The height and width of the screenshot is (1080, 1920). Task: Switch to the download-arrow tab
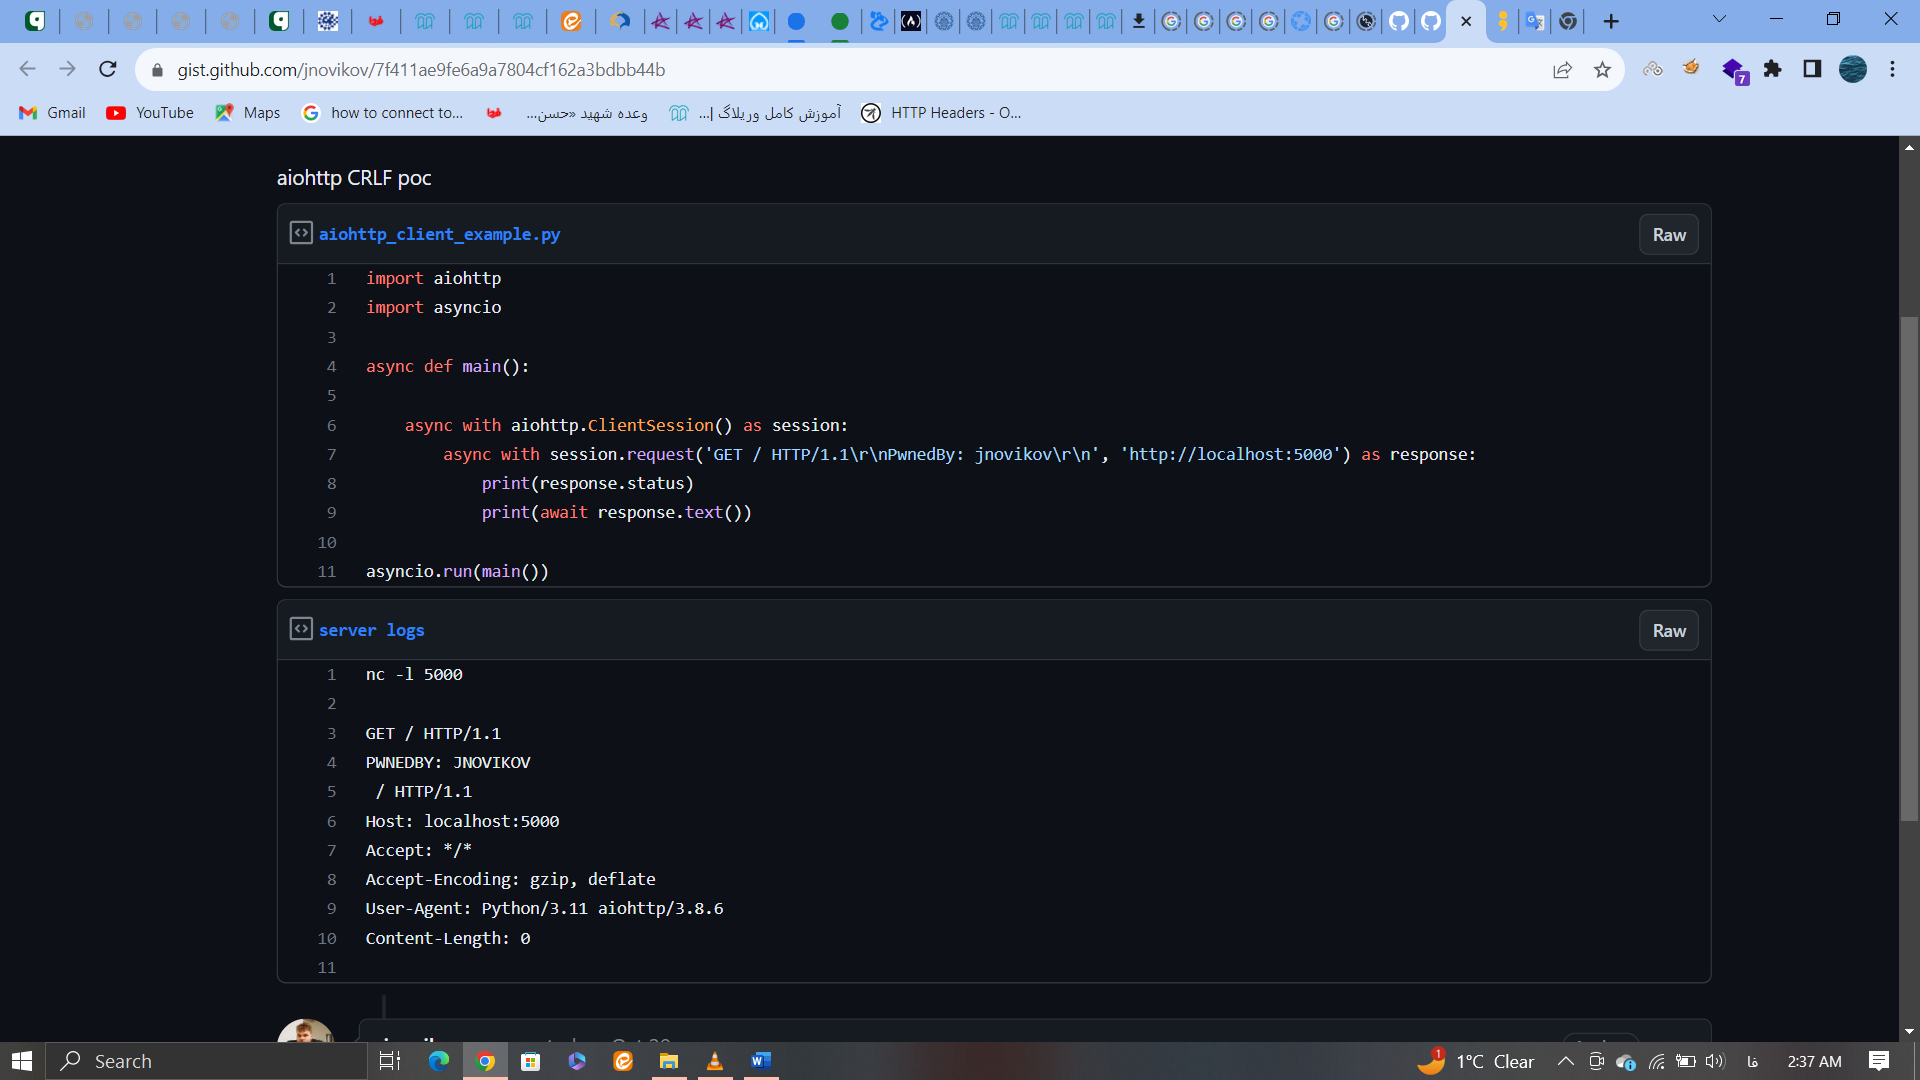pos(1139,21)
